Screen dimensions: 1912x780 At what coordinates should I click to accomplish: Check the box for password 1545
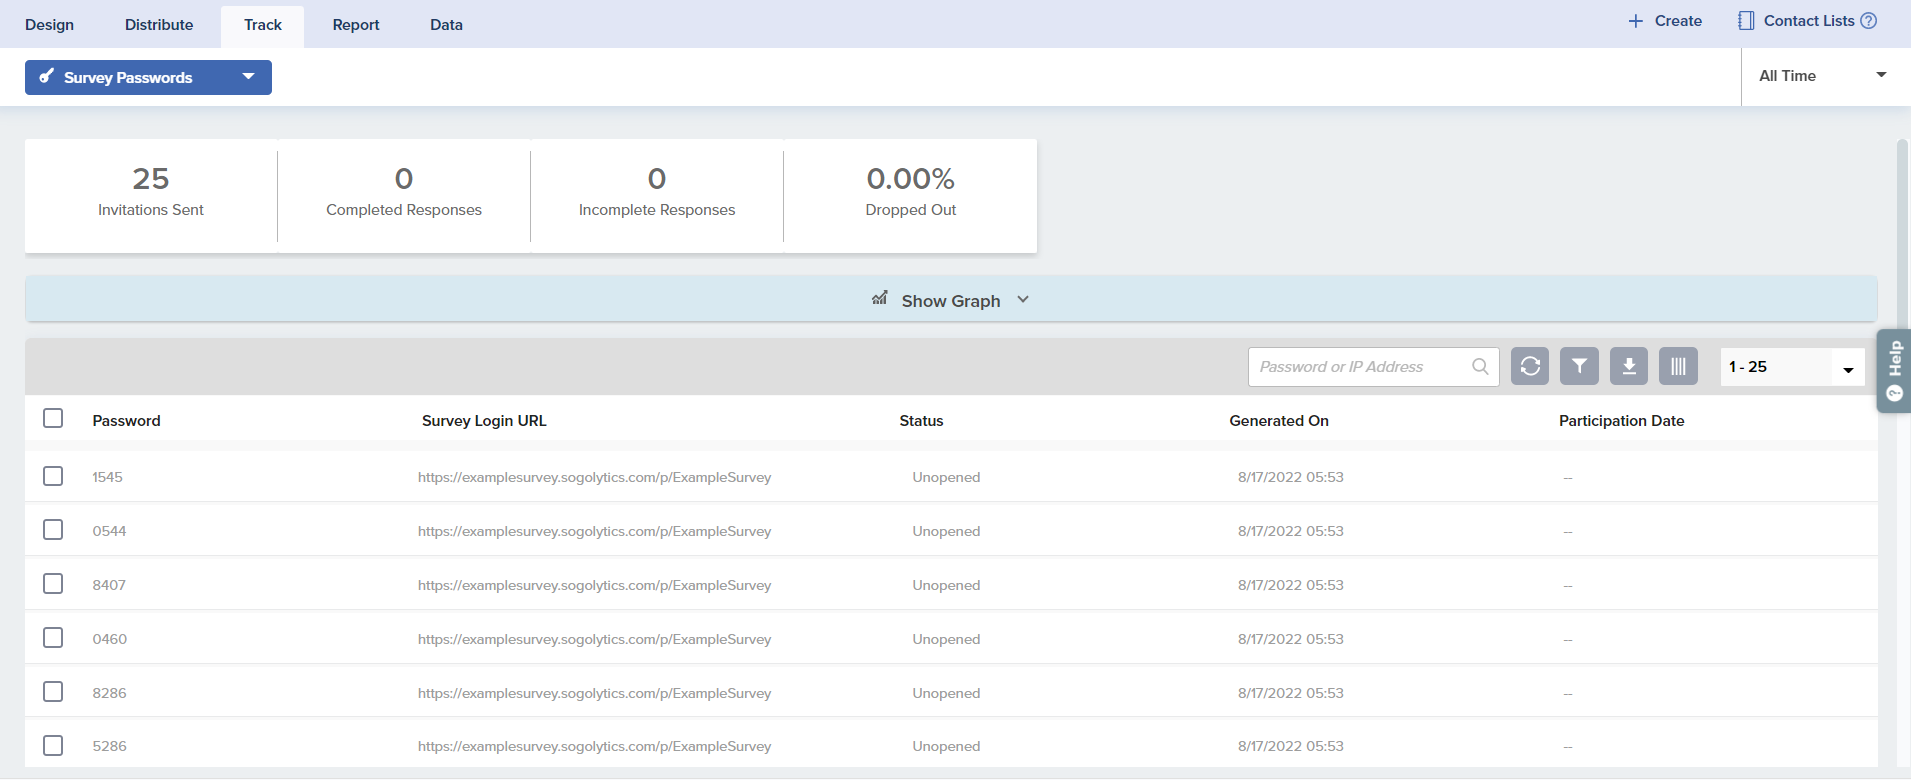click(53, 476)
